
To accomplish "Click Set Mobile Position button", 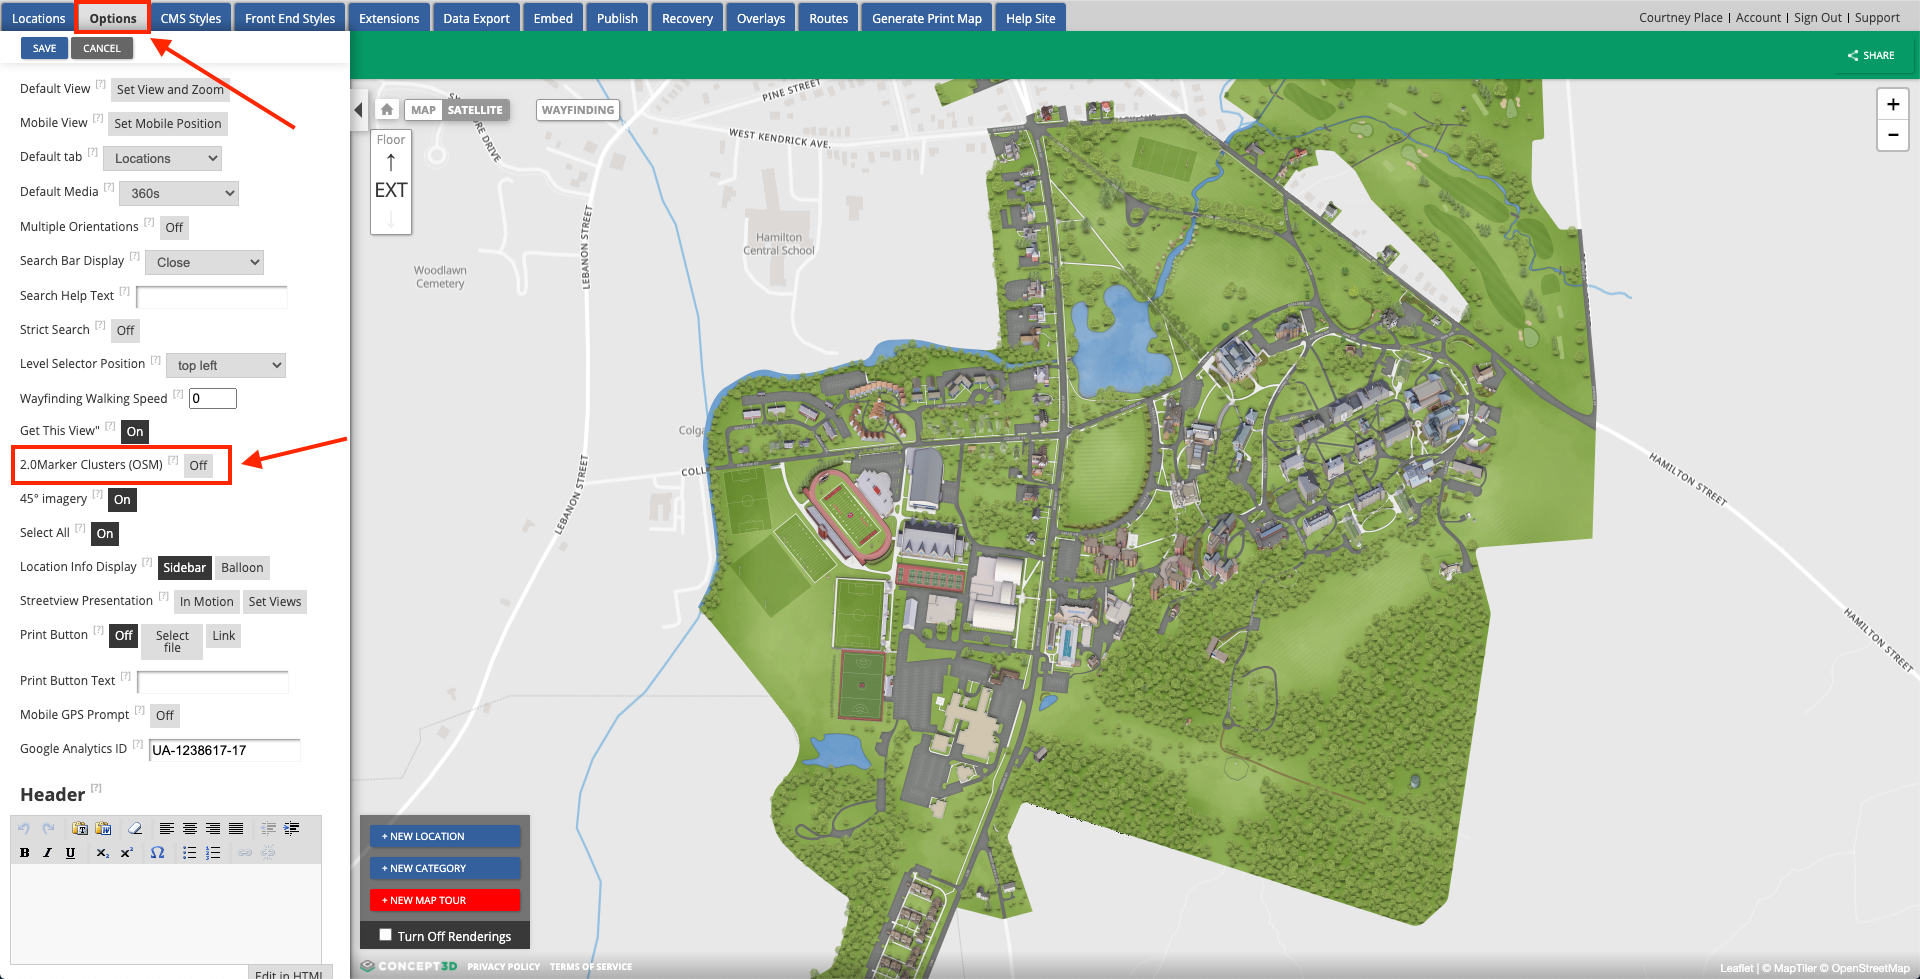I will (x=168, y=124).
